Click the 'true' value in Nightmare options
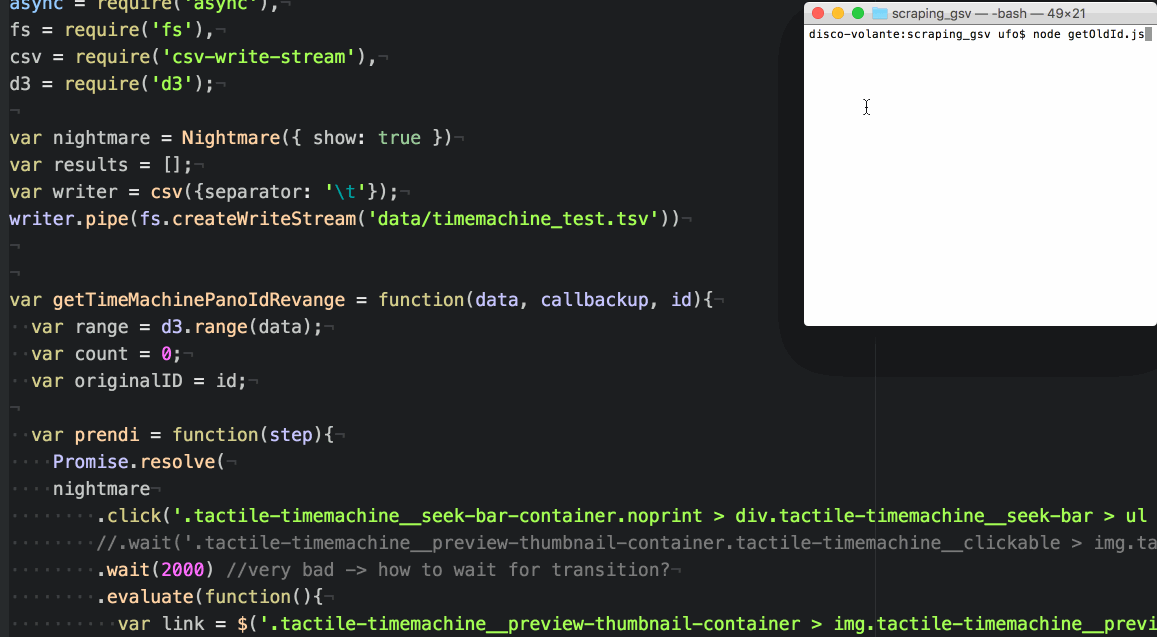 click(399, 137)
